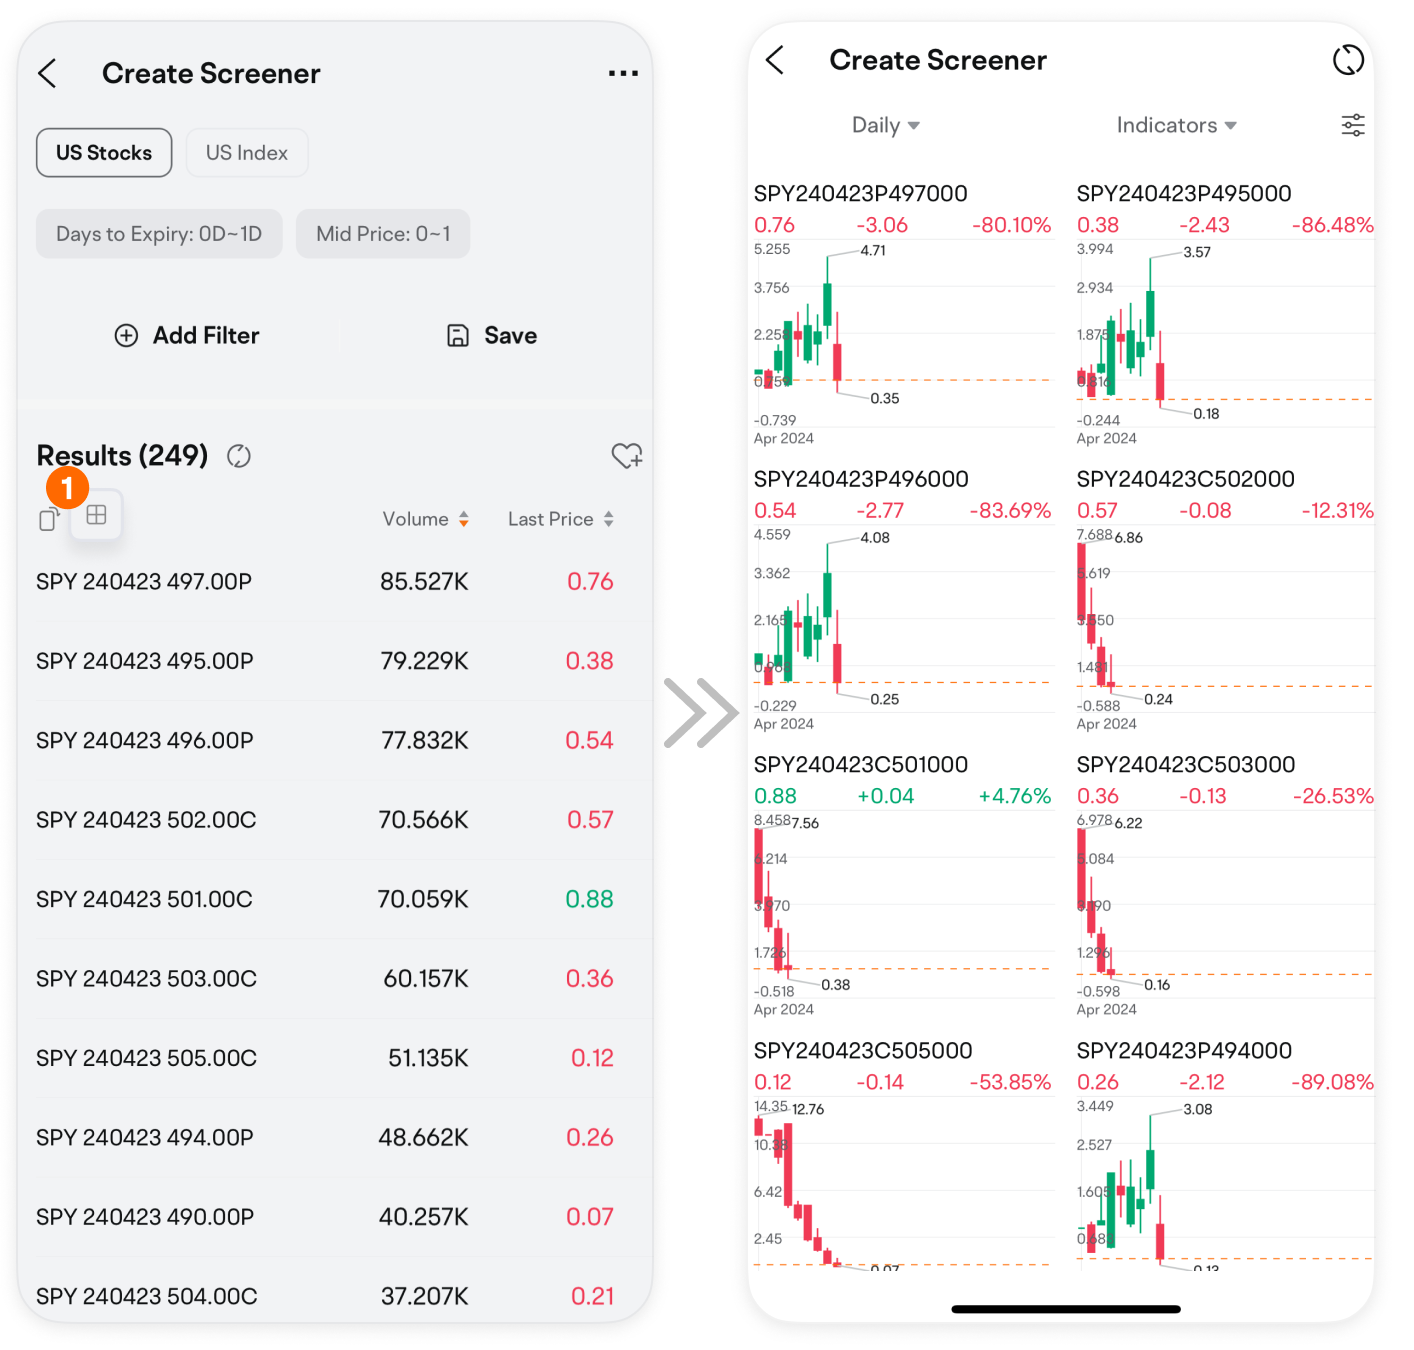Refresh the Results list

238,456
